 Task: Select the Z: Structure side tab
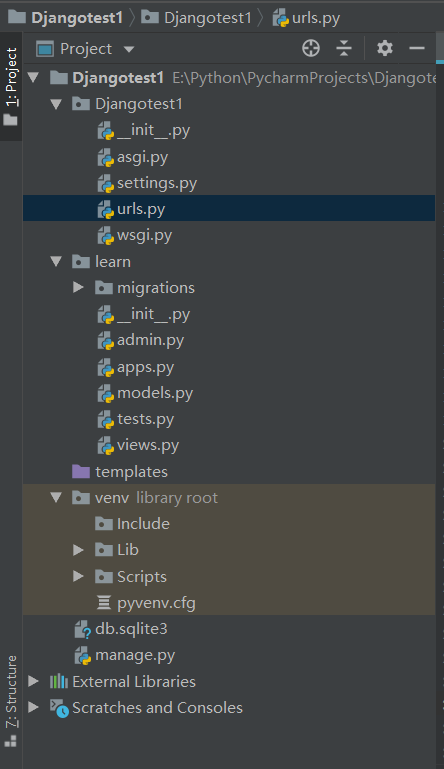click(x=11, y=700)
